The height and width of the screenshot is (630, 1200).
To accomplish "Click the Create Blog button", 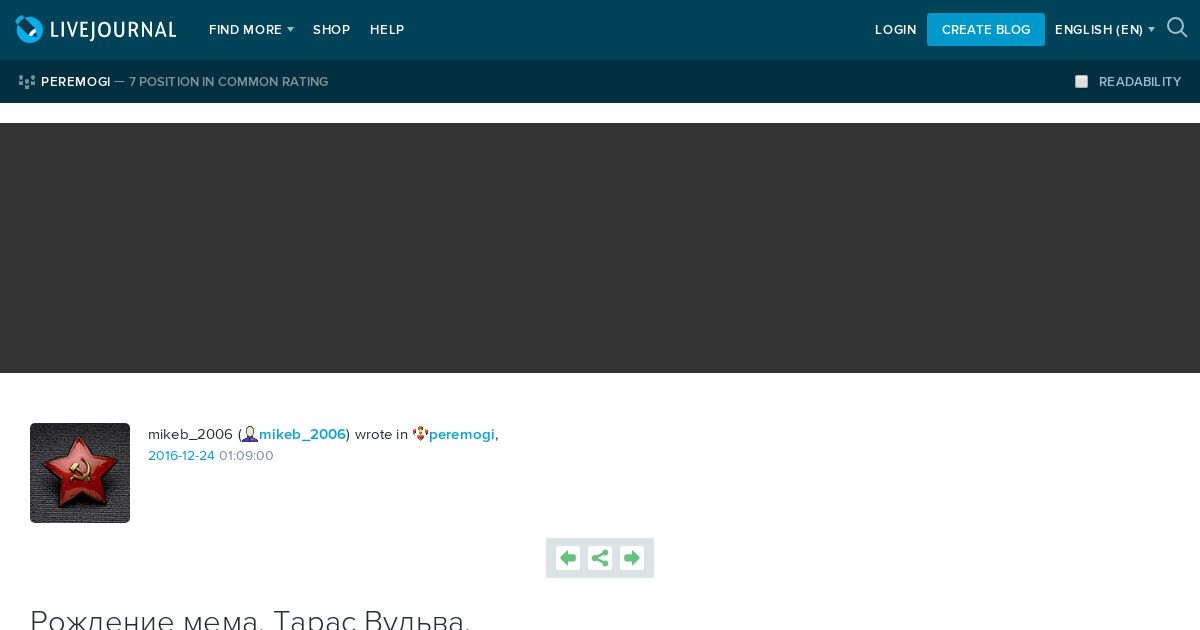I will pos(986,30).
